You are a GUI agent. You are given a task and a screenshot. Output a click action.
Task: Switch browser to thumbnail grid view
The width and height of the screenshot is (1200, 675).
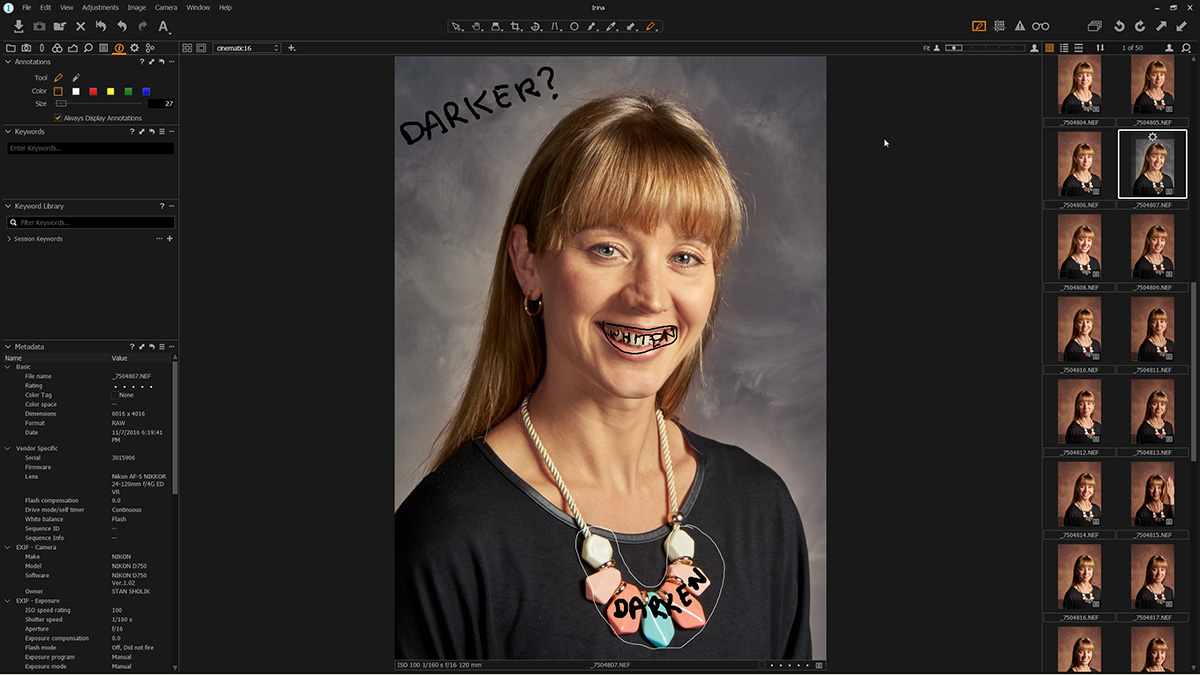click(x=1049, y=47)
